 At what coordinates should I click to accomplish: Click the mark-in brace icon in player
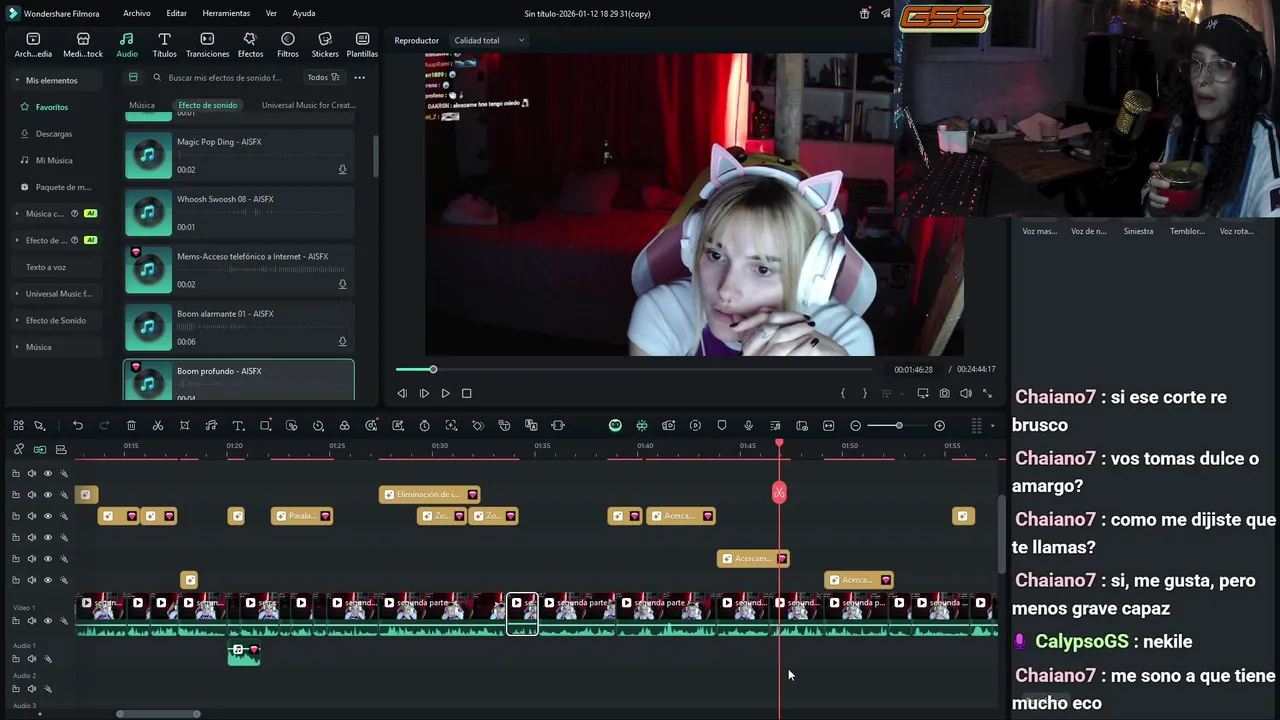(843, 394)
